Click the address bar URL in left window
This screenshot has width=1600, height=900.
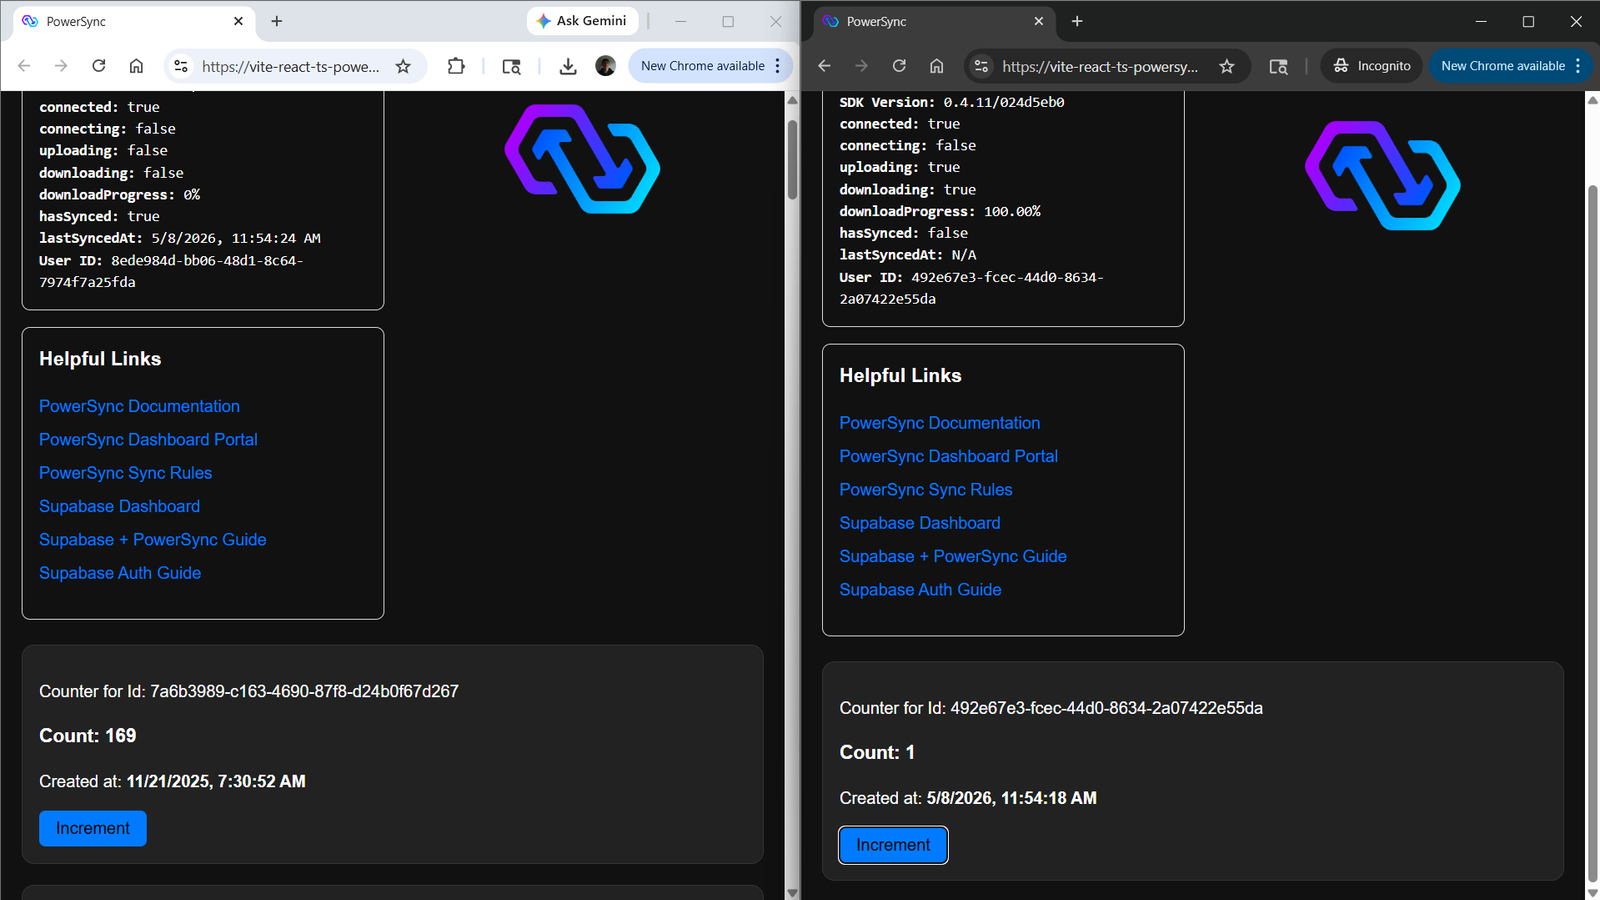click(x=290, y=66)
